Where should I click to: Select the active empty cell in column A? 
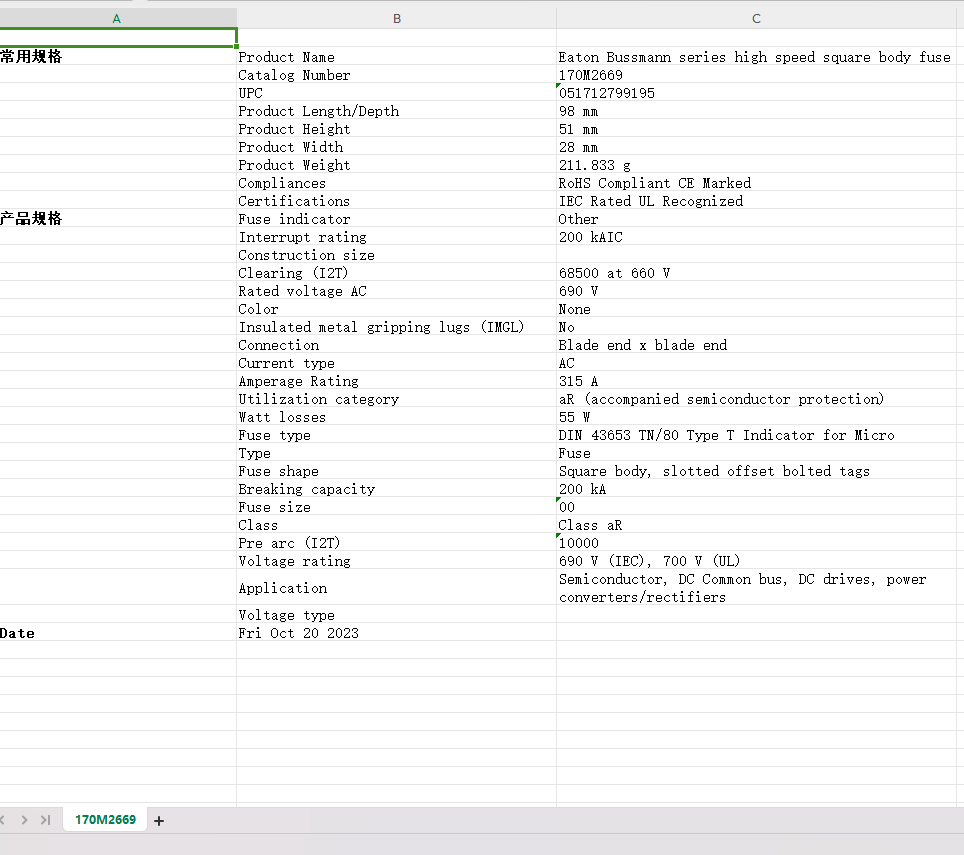(118, 37)
